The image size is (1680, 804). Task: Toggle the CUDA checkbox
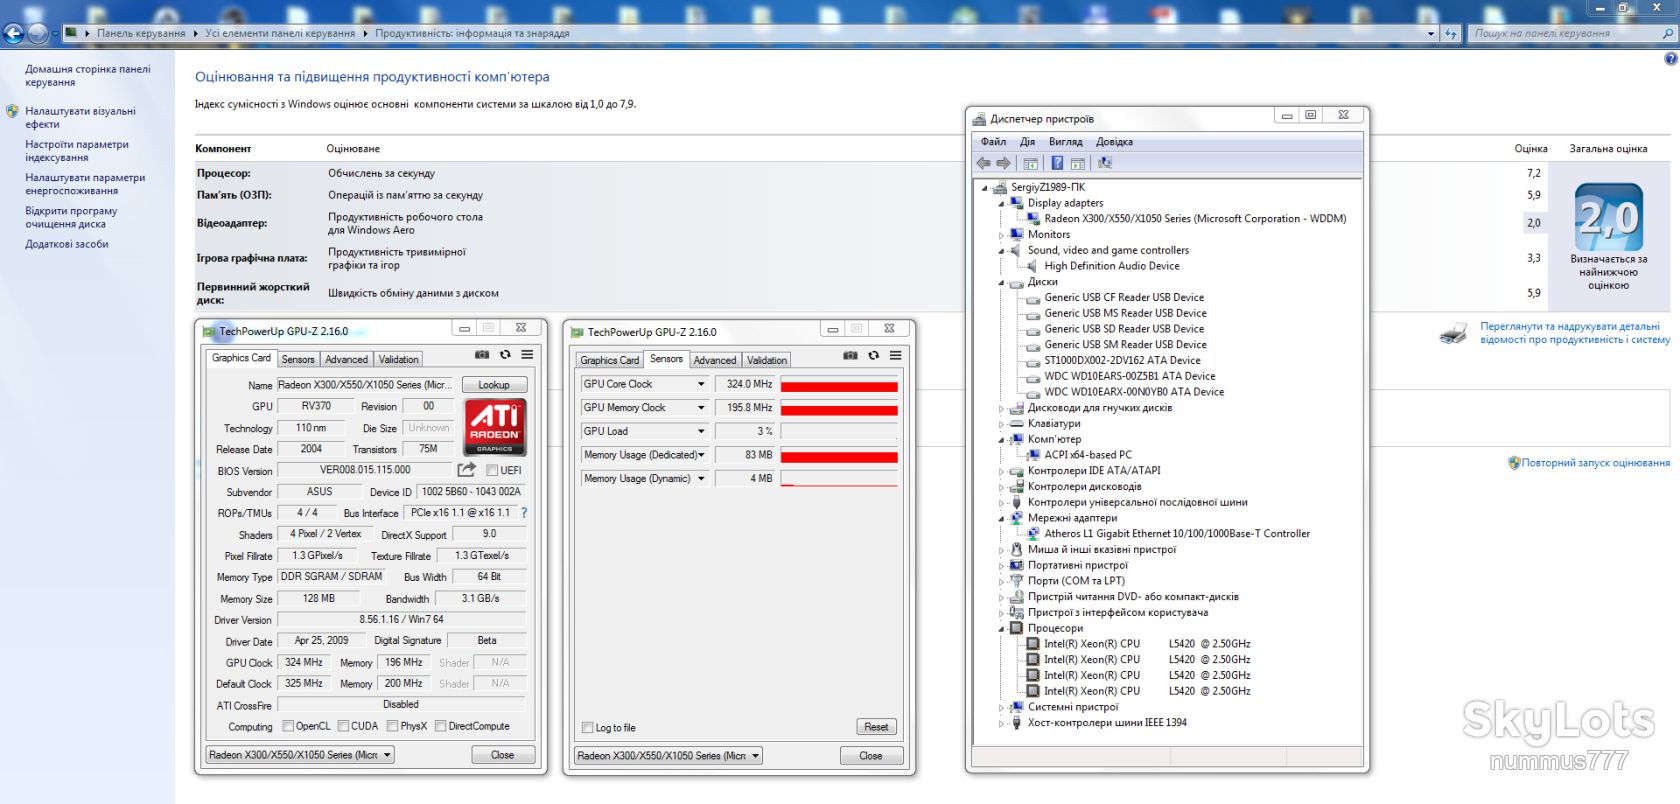344,727
